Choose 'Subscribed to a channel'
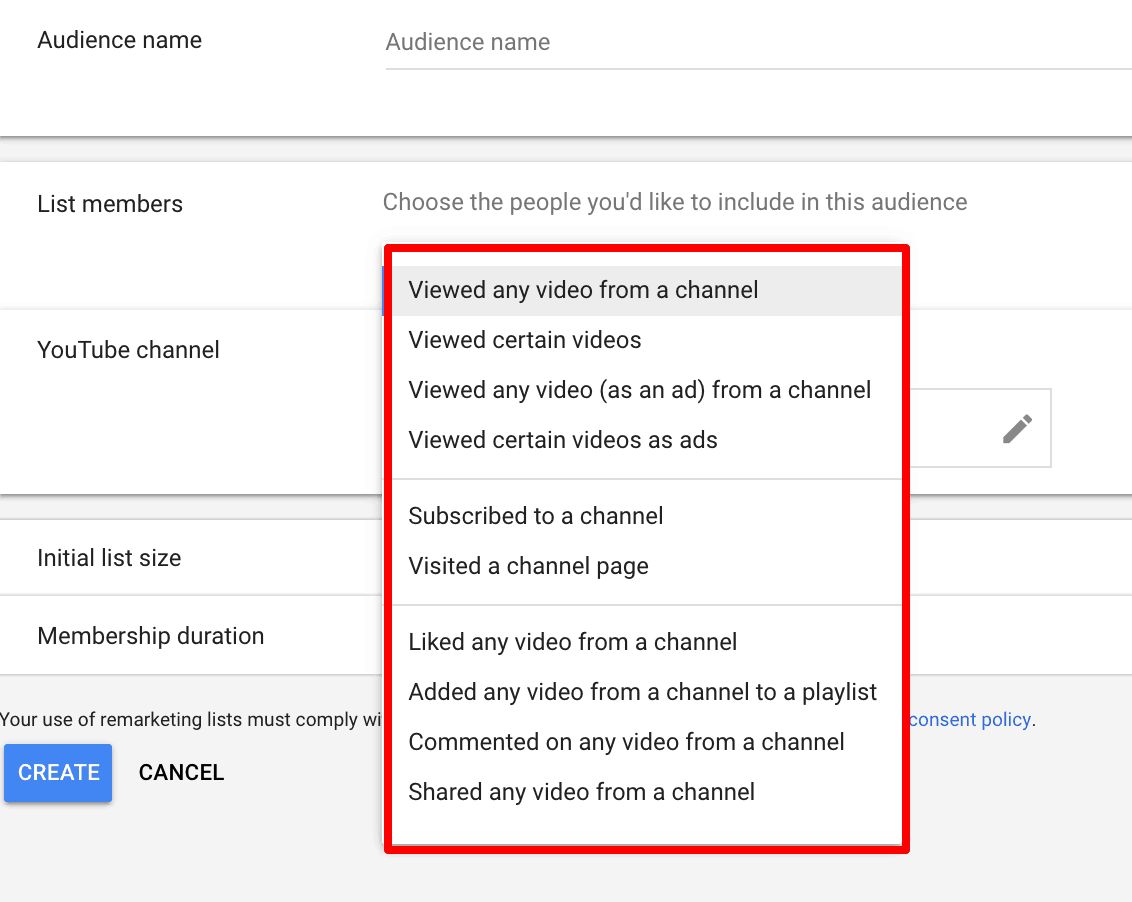 click(647, 516)
